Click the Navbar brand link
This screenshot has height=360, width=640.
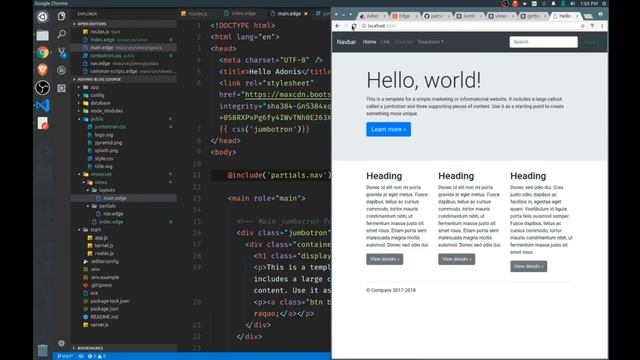click(346, 42)
